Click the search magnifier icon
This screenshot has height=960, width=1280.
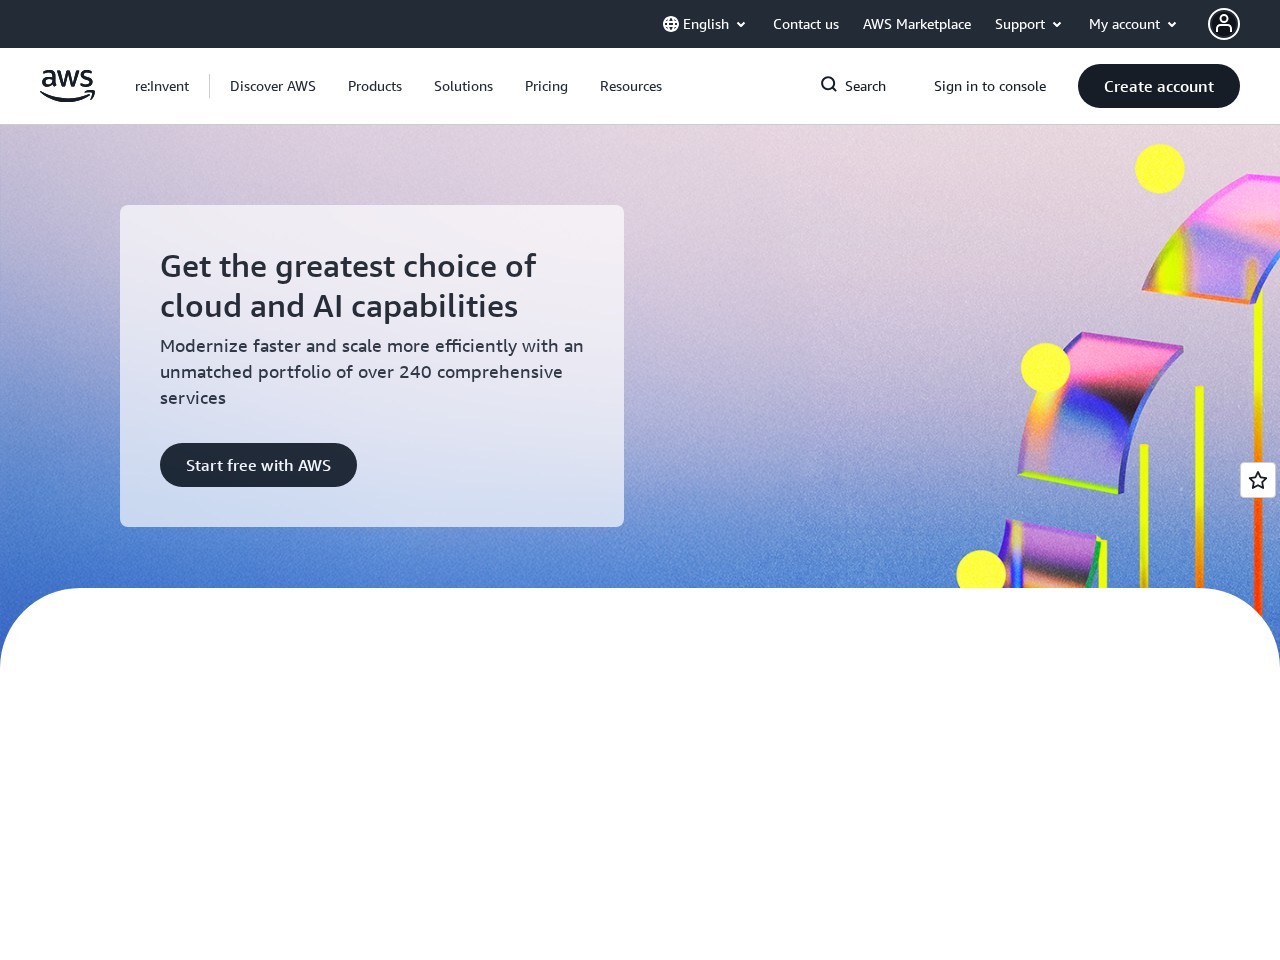(x=829, y=85)
